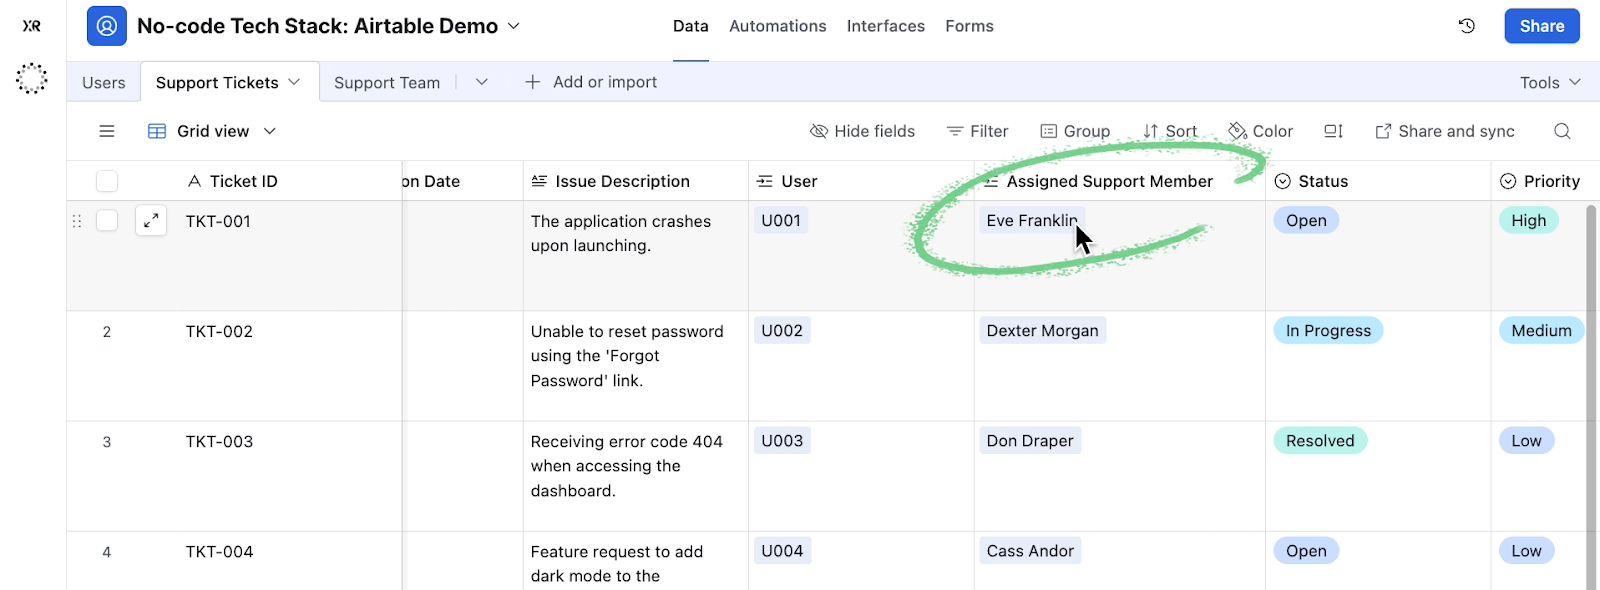
Task: Open the base title dropdown chevron
Action: click(x=514, y=26)
